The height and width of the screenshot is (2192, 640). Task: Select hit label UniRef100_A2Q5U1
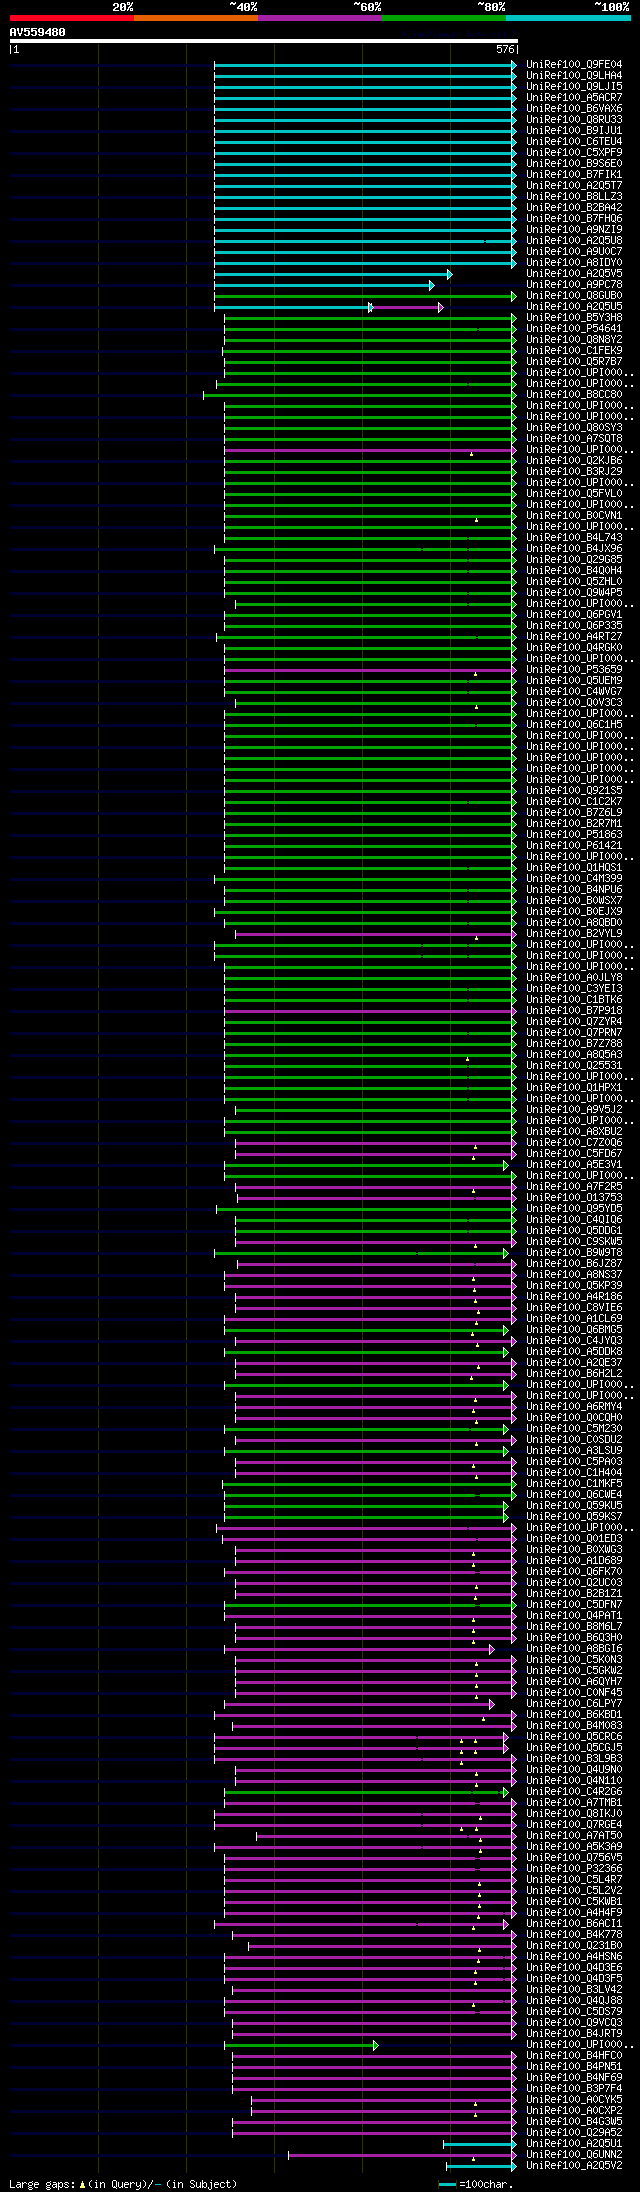(574, 2144)
